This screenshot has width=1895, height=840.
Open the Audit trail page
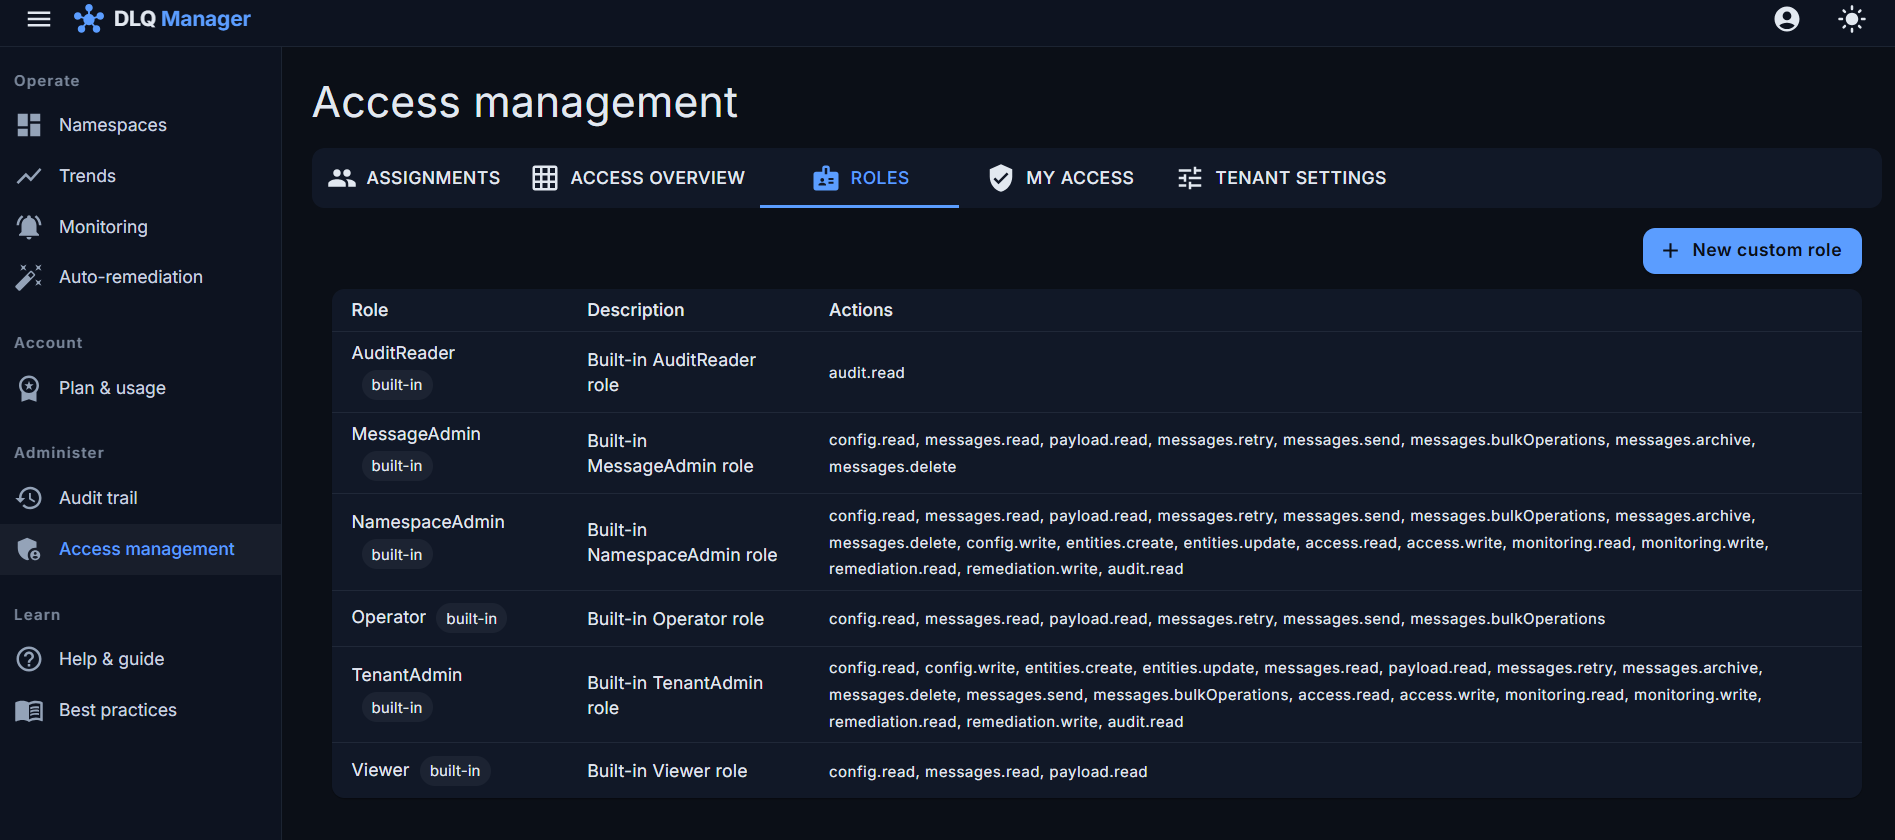pos(140,498)
